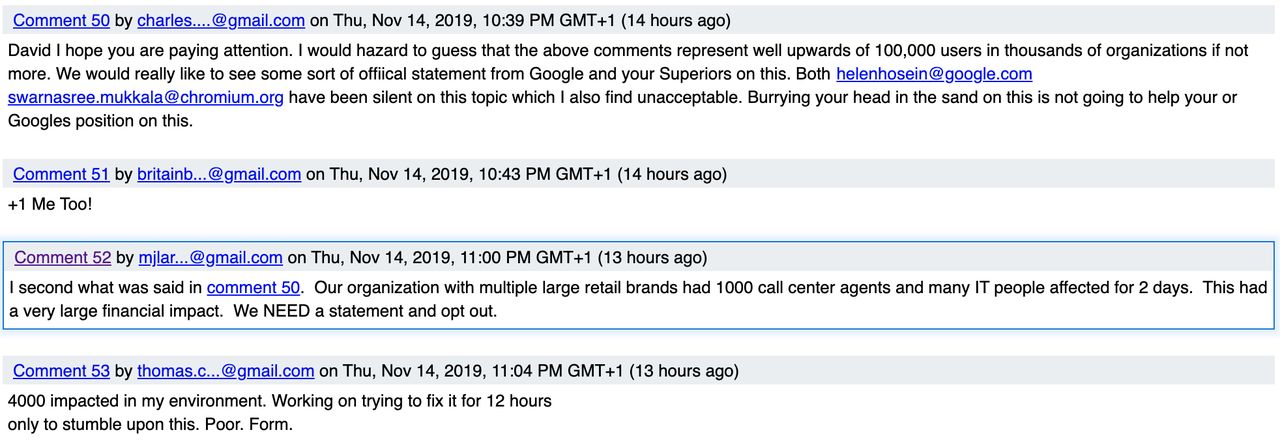Click author link thomas.c...@gmail.com

click(226, 371)
